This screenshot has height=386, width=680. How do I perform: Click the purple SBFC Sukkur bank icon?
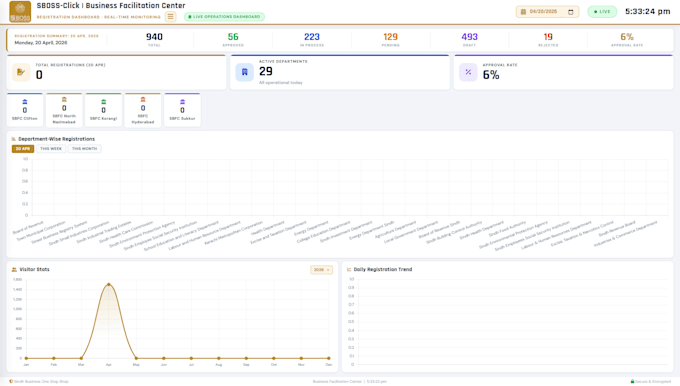(182, 101)
